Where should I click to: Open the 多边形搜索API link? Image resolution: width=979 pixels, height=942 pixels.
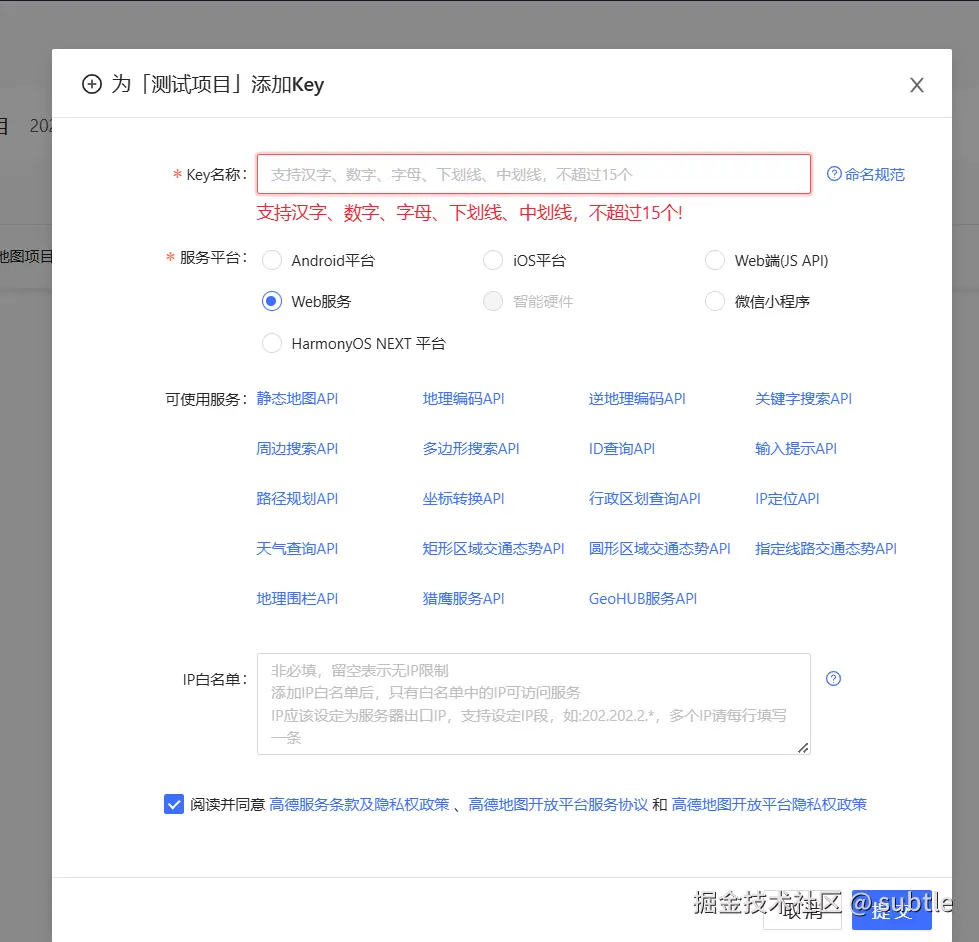pyautogui.click(x=471, y=449)
